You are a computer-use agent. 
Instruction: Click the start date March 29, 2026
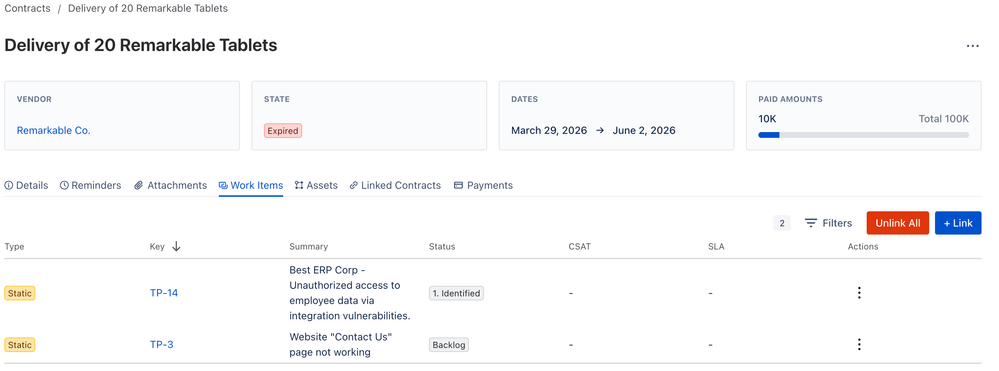tap(549, 131)
